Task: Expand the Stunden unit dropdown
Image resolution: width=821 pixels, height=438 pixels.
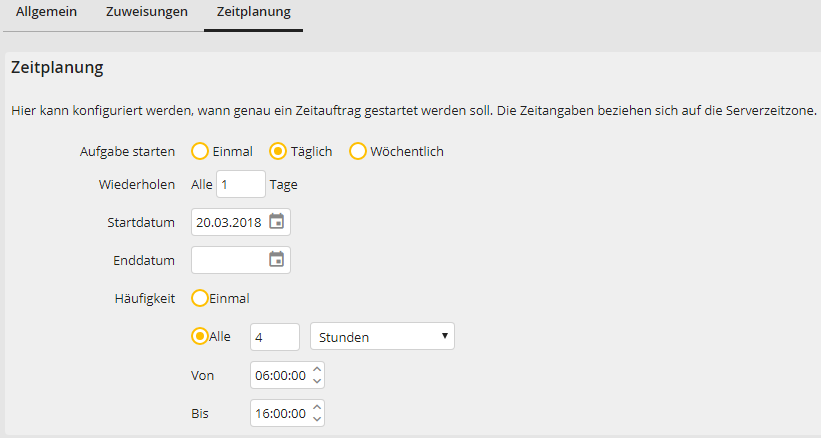Action: tap(382, 337)
